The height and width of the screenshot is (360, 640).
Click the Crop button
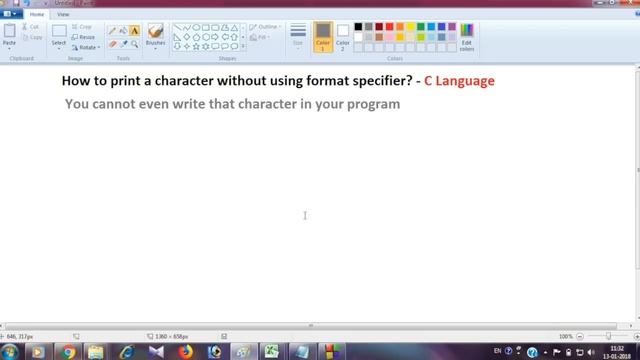[x=82, y=27]
